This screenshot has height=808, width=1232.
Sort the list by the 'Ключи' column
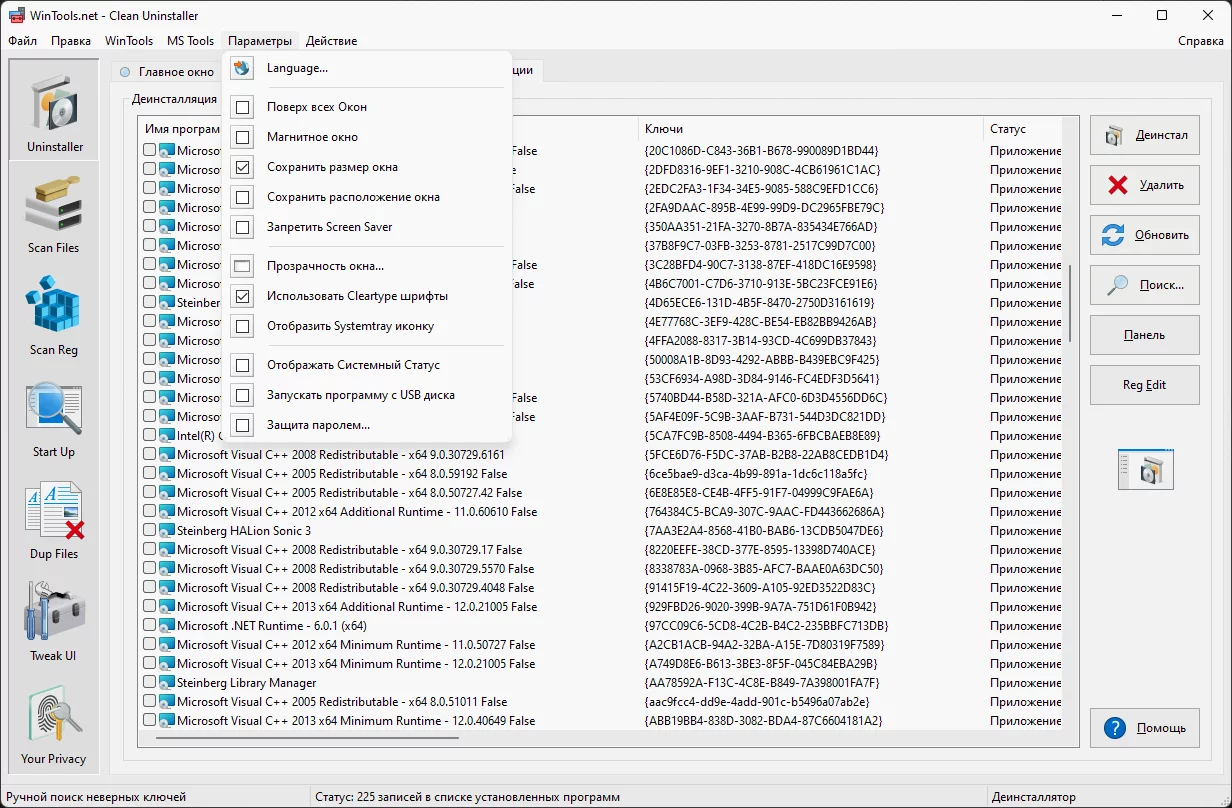click(811, 129)
